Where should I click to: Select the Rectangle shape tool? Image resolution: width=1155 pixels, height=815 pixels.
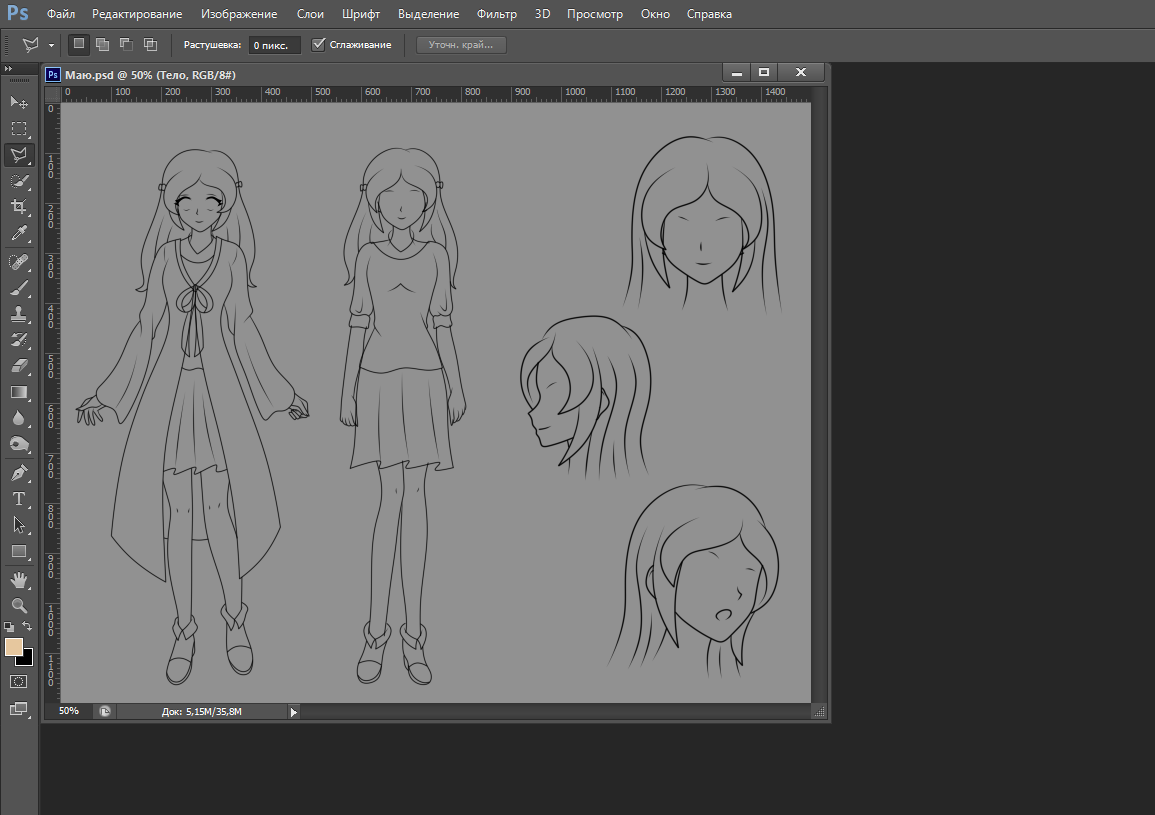coord(19,552)
